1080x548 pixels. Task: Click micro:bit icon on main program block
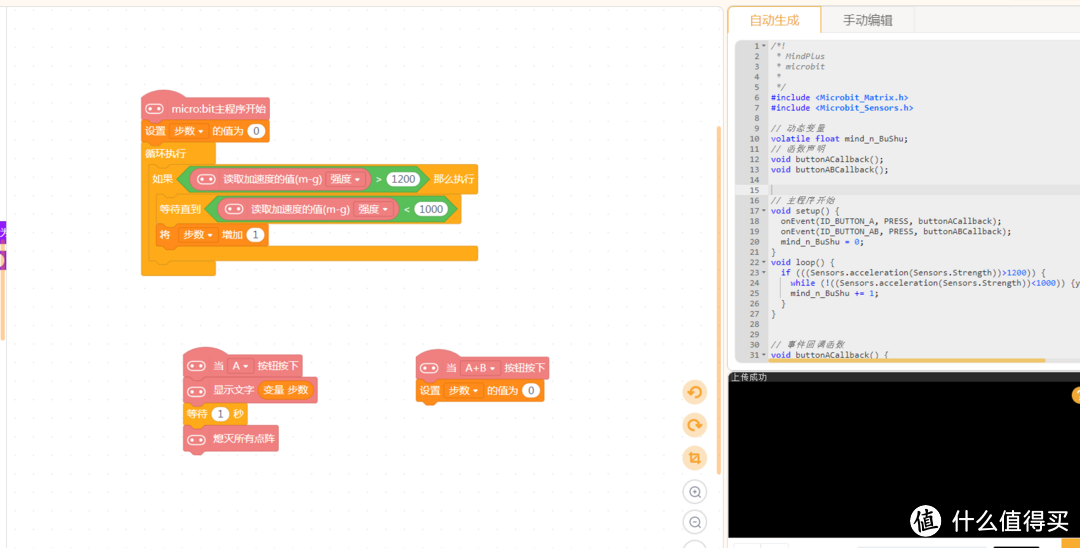pos(154,109)
